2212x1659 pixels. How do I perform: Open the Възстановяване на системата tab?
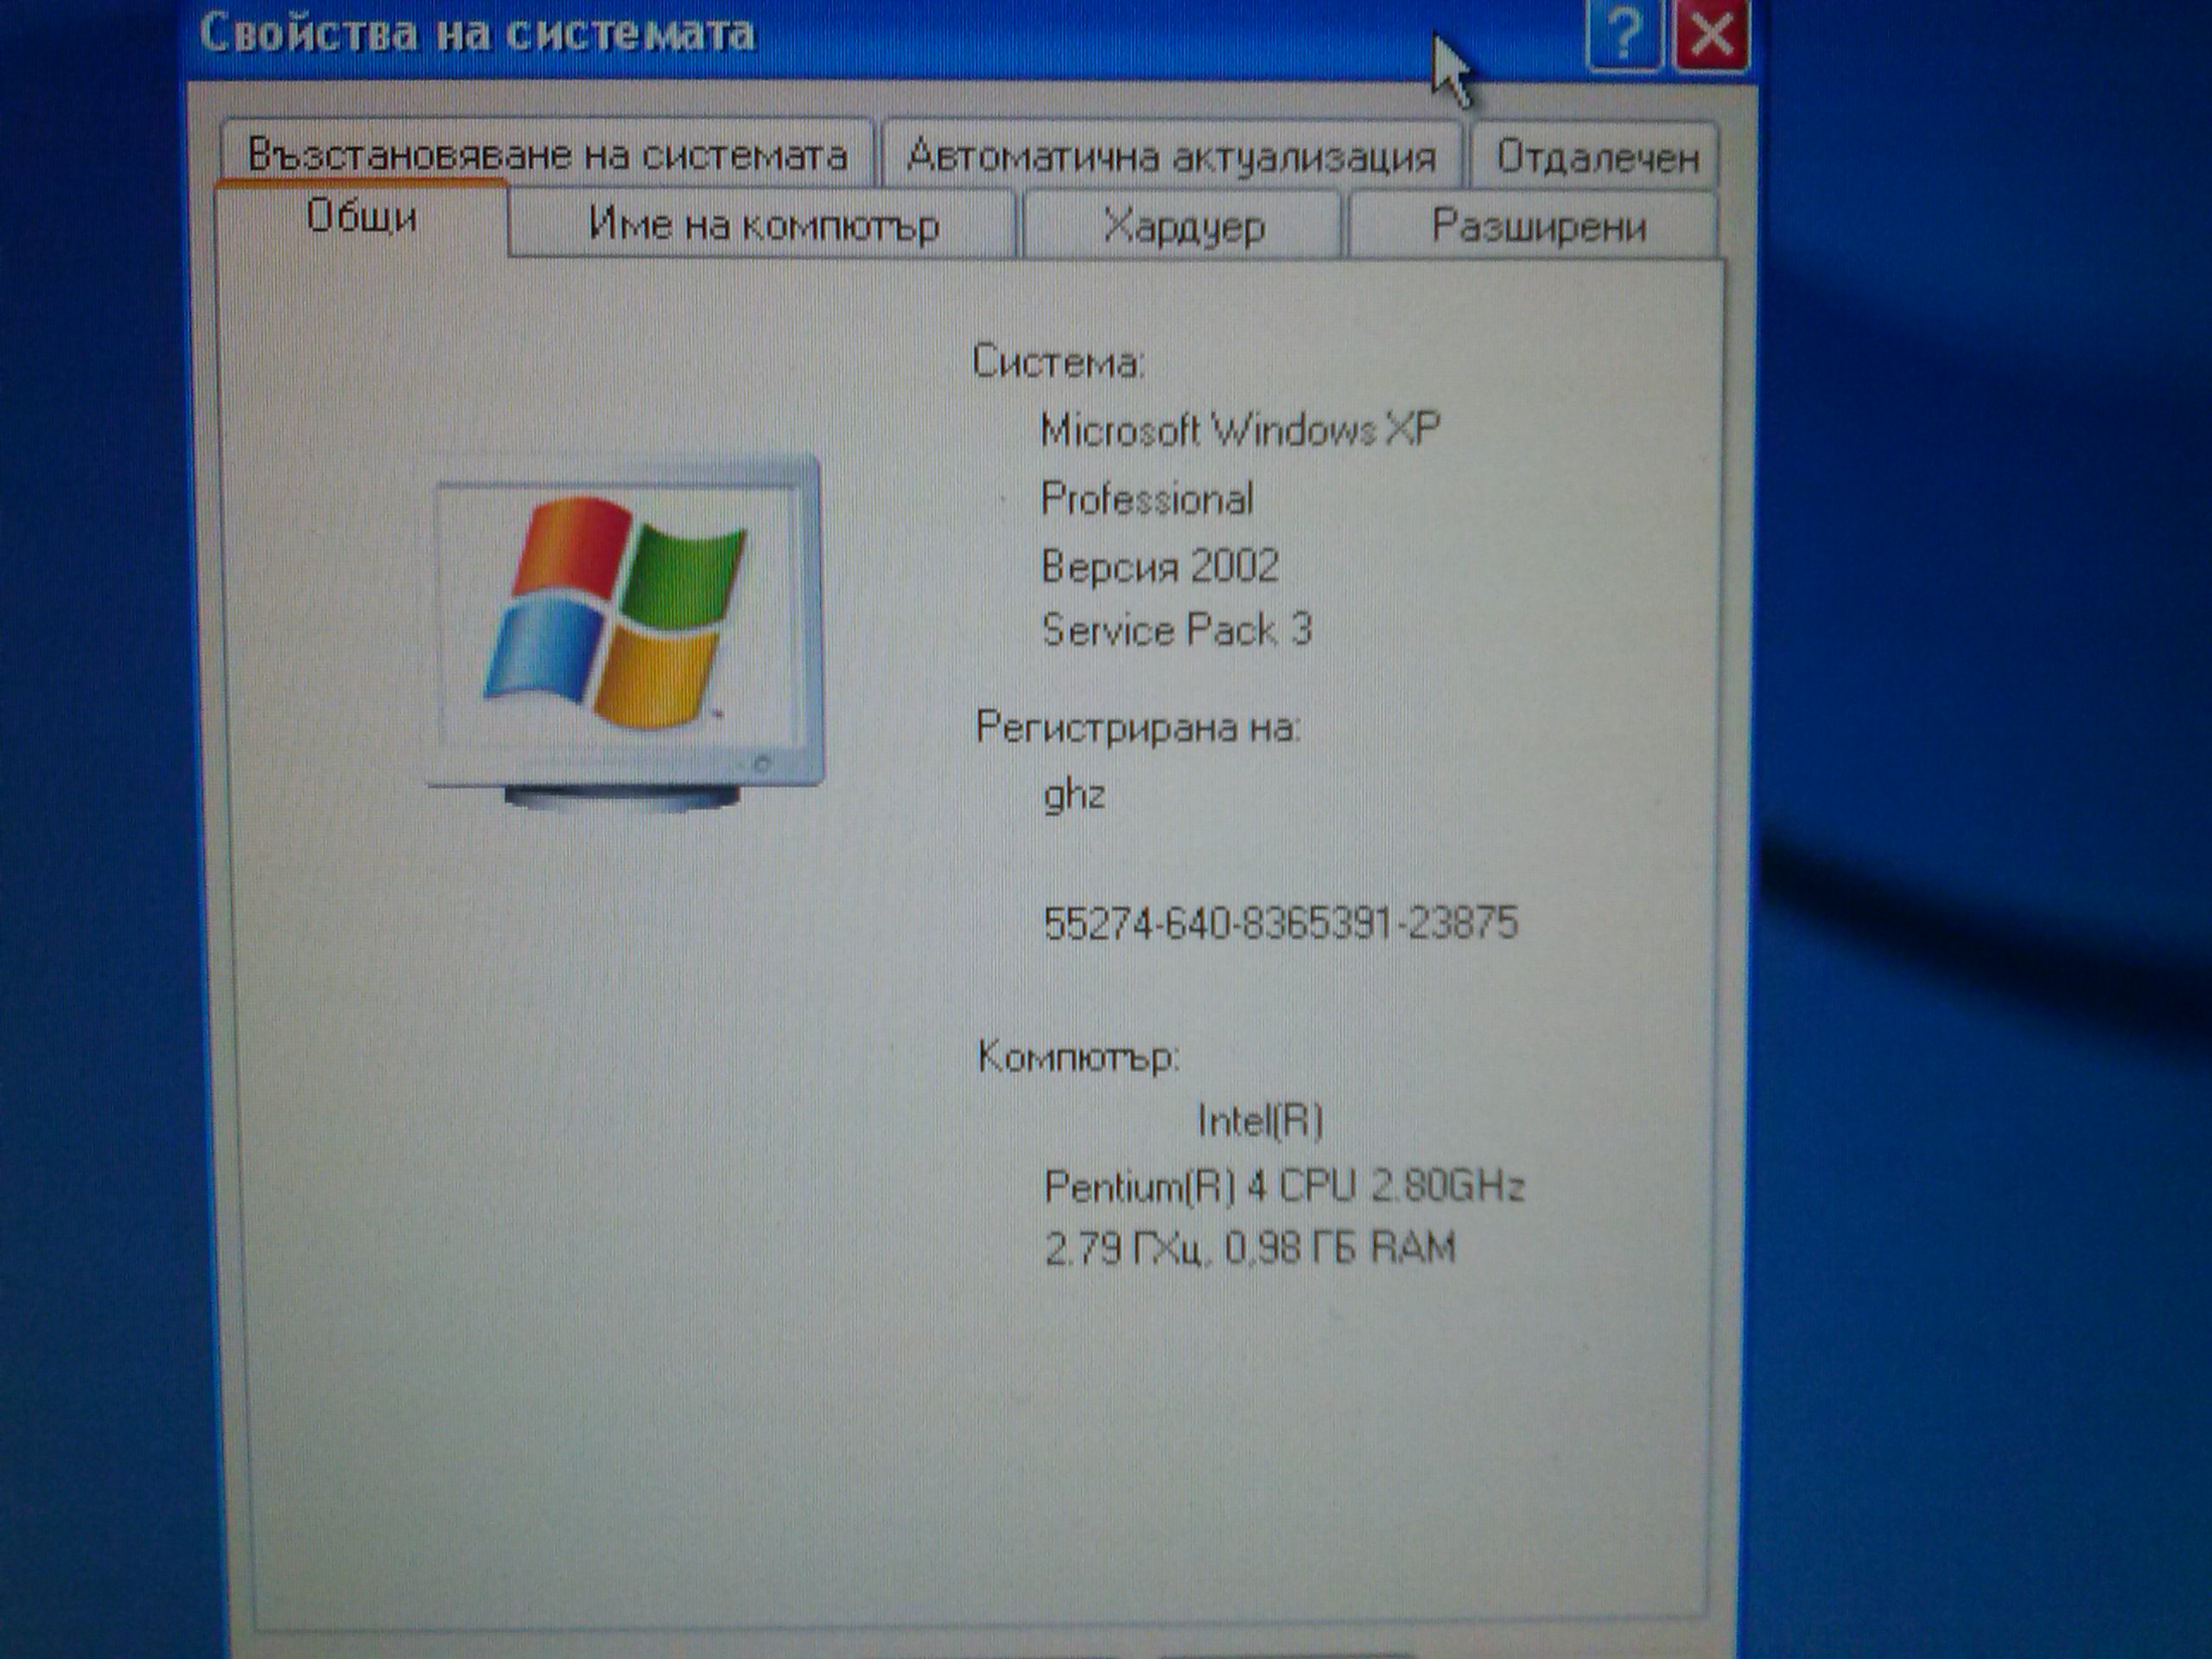547,153
